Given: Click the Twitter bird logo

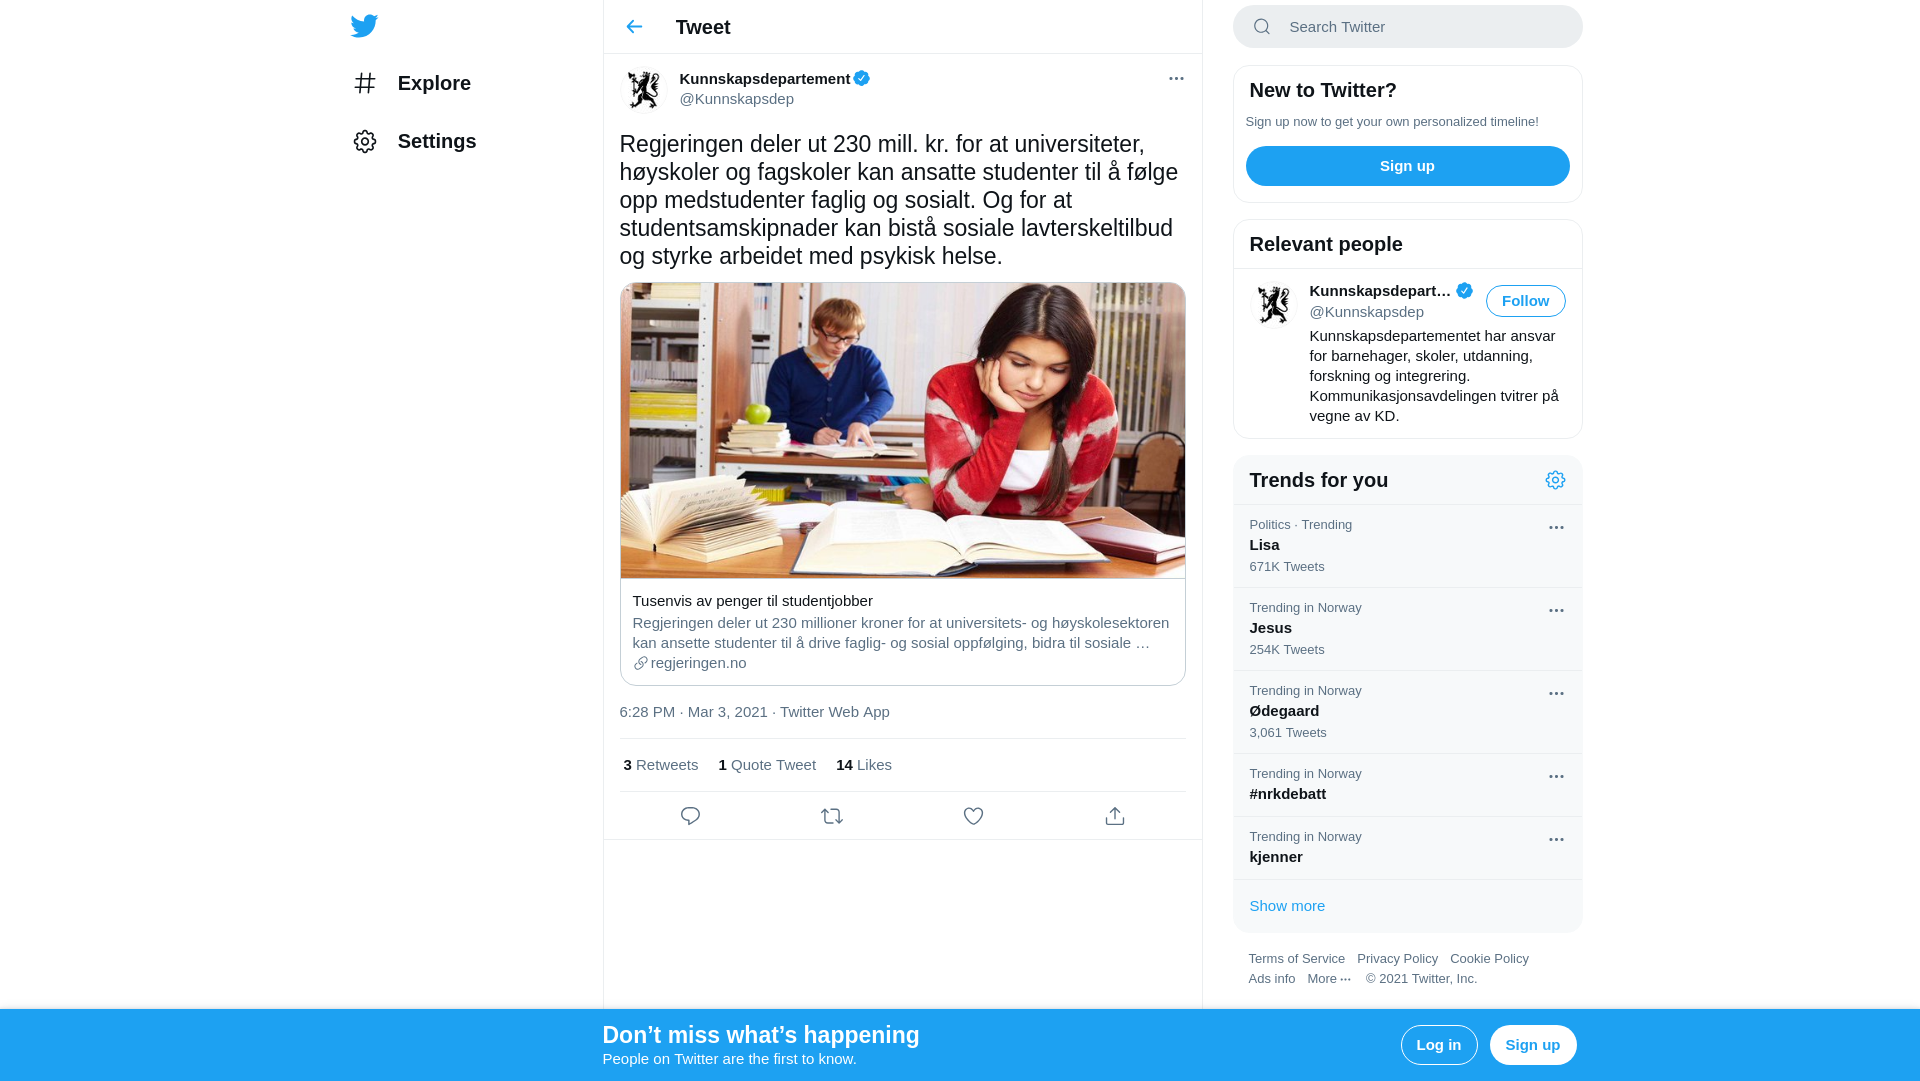Looking at the screenshot, I should [364, 26].
